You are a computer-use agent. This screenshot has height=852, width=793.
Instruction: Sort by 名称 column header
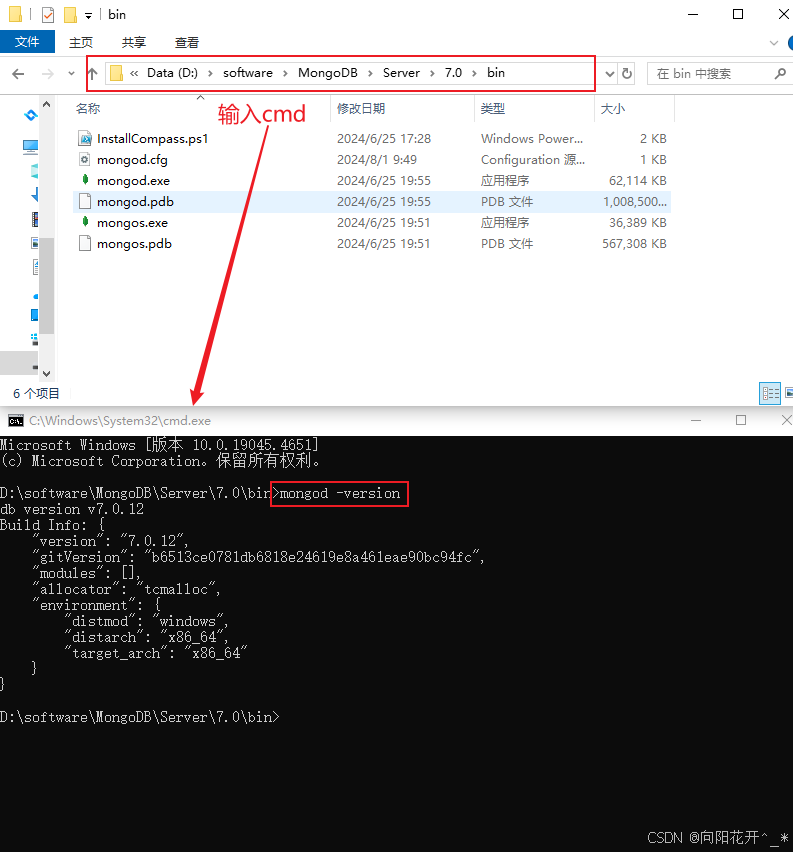pos(88,109)
